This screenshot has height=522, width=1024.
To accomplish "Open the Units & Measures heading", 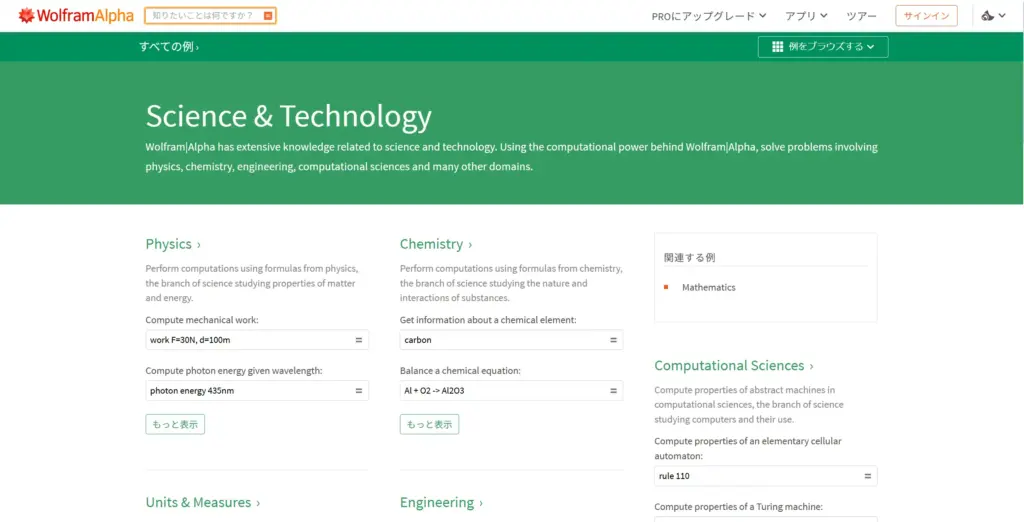I will [202, 502].
